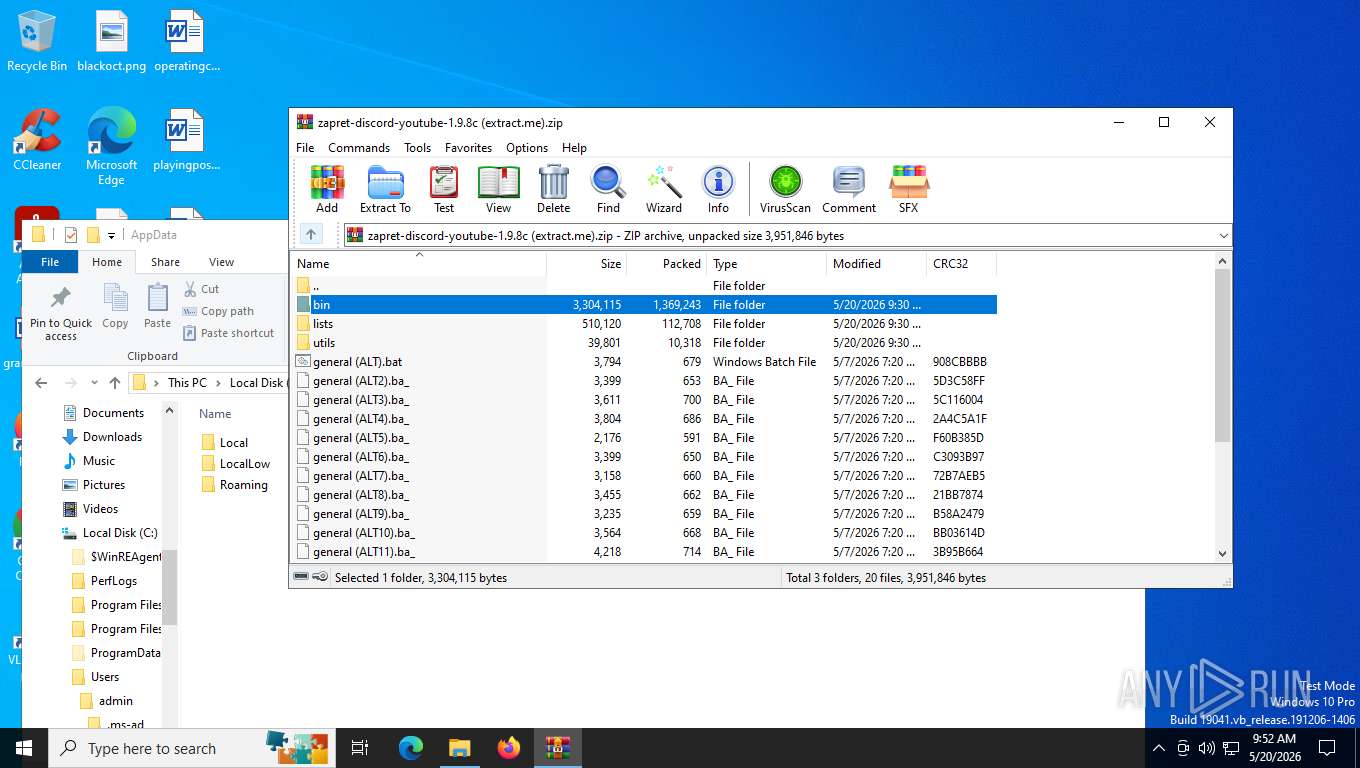Click the Delete trash icon in WinRAR
This screenshot has height=768, width=1360.
coord(553,189)
